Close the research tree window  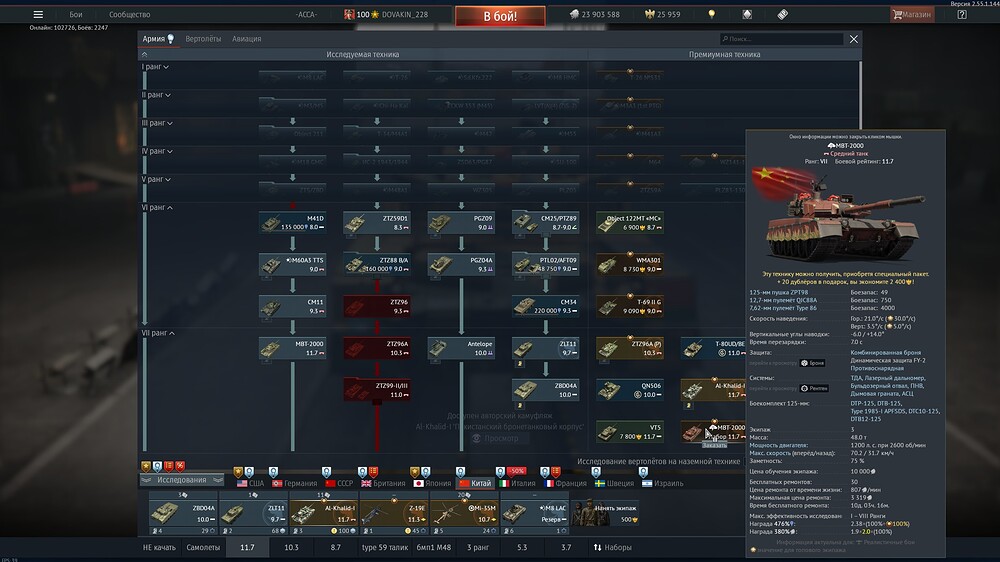(x=853, y=39)
